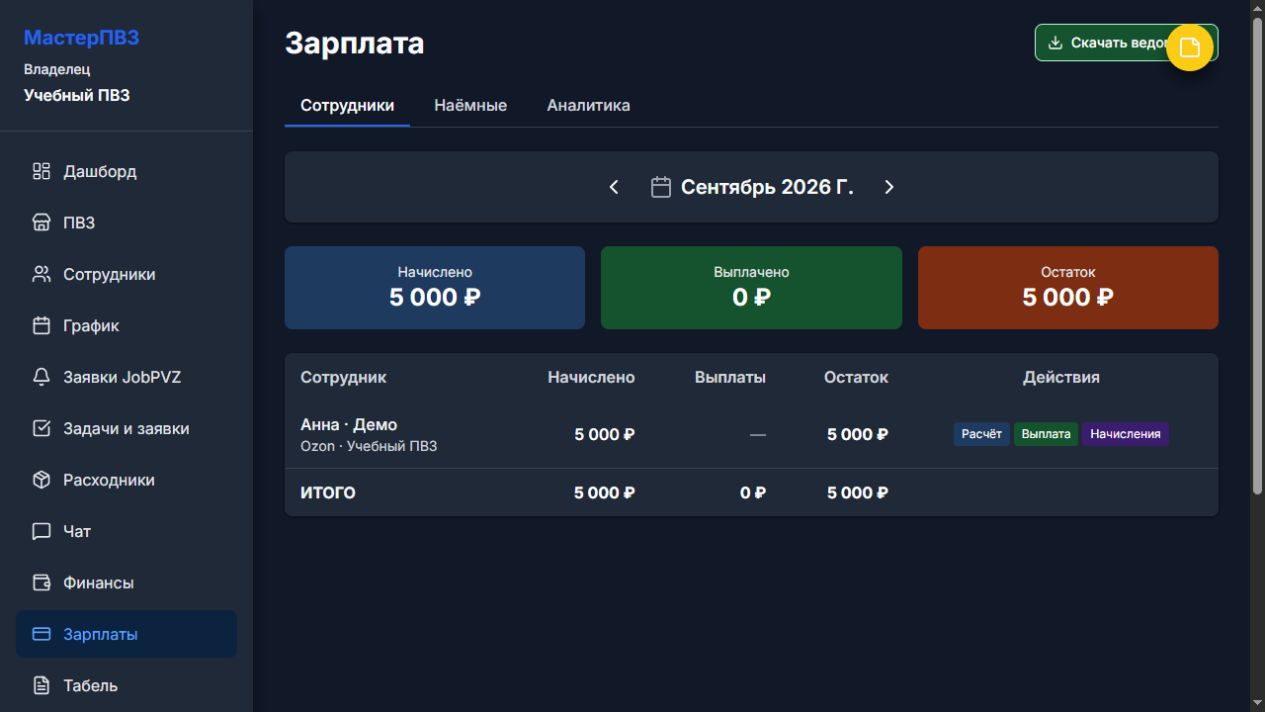Select Зарплаты in the sidebar

click(x=126, y=634)
